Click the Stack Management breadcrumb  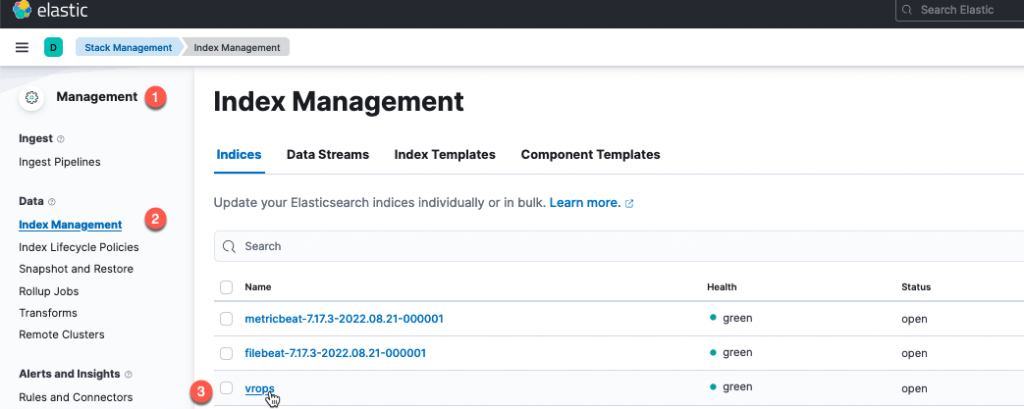pyautogui.click(x=128, y=48)
